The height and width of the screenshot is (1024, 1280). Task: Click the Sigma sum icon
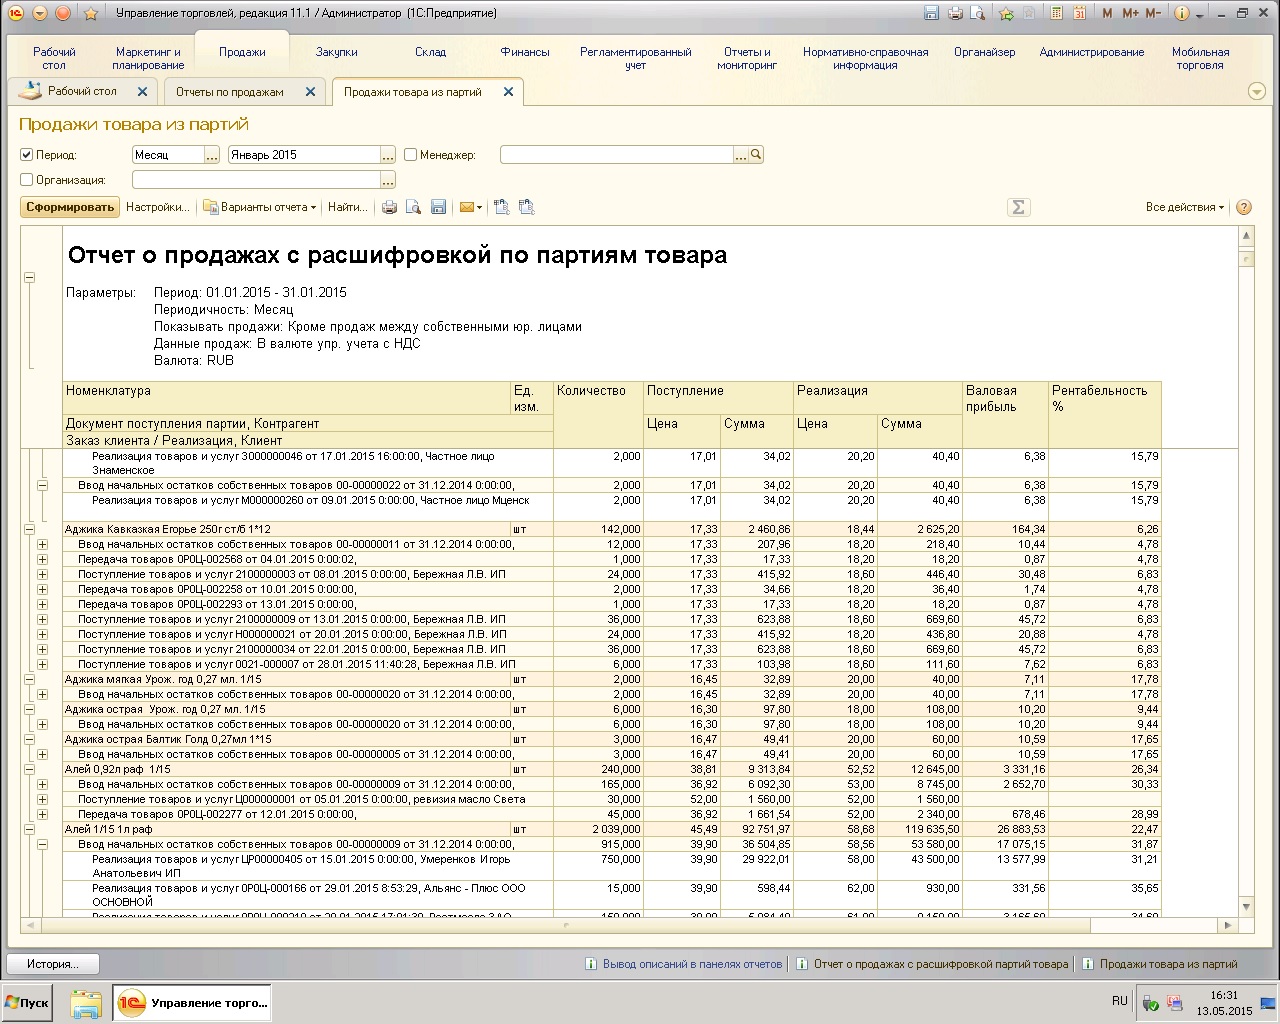[x=1018, y=207]
